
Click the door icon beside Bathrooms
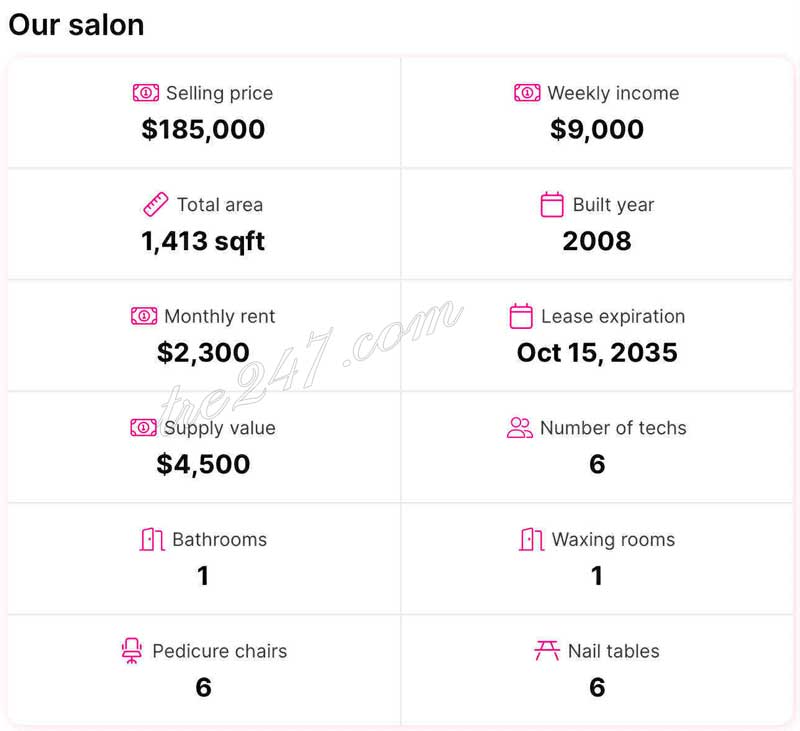(x=152, y=540)
